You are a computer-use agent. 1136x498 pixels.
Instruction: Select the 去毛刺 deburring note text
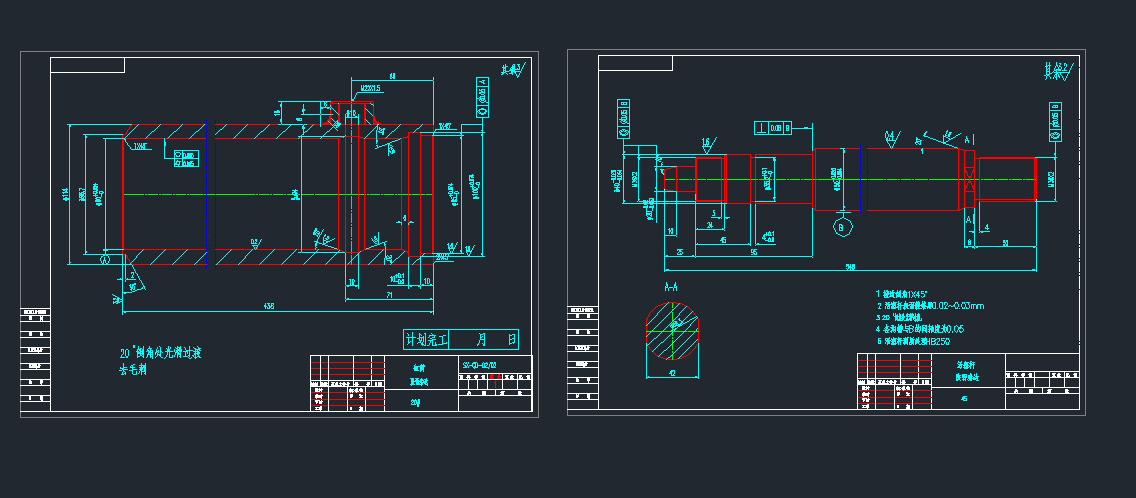pyautogui.click(x=133, y=370)
